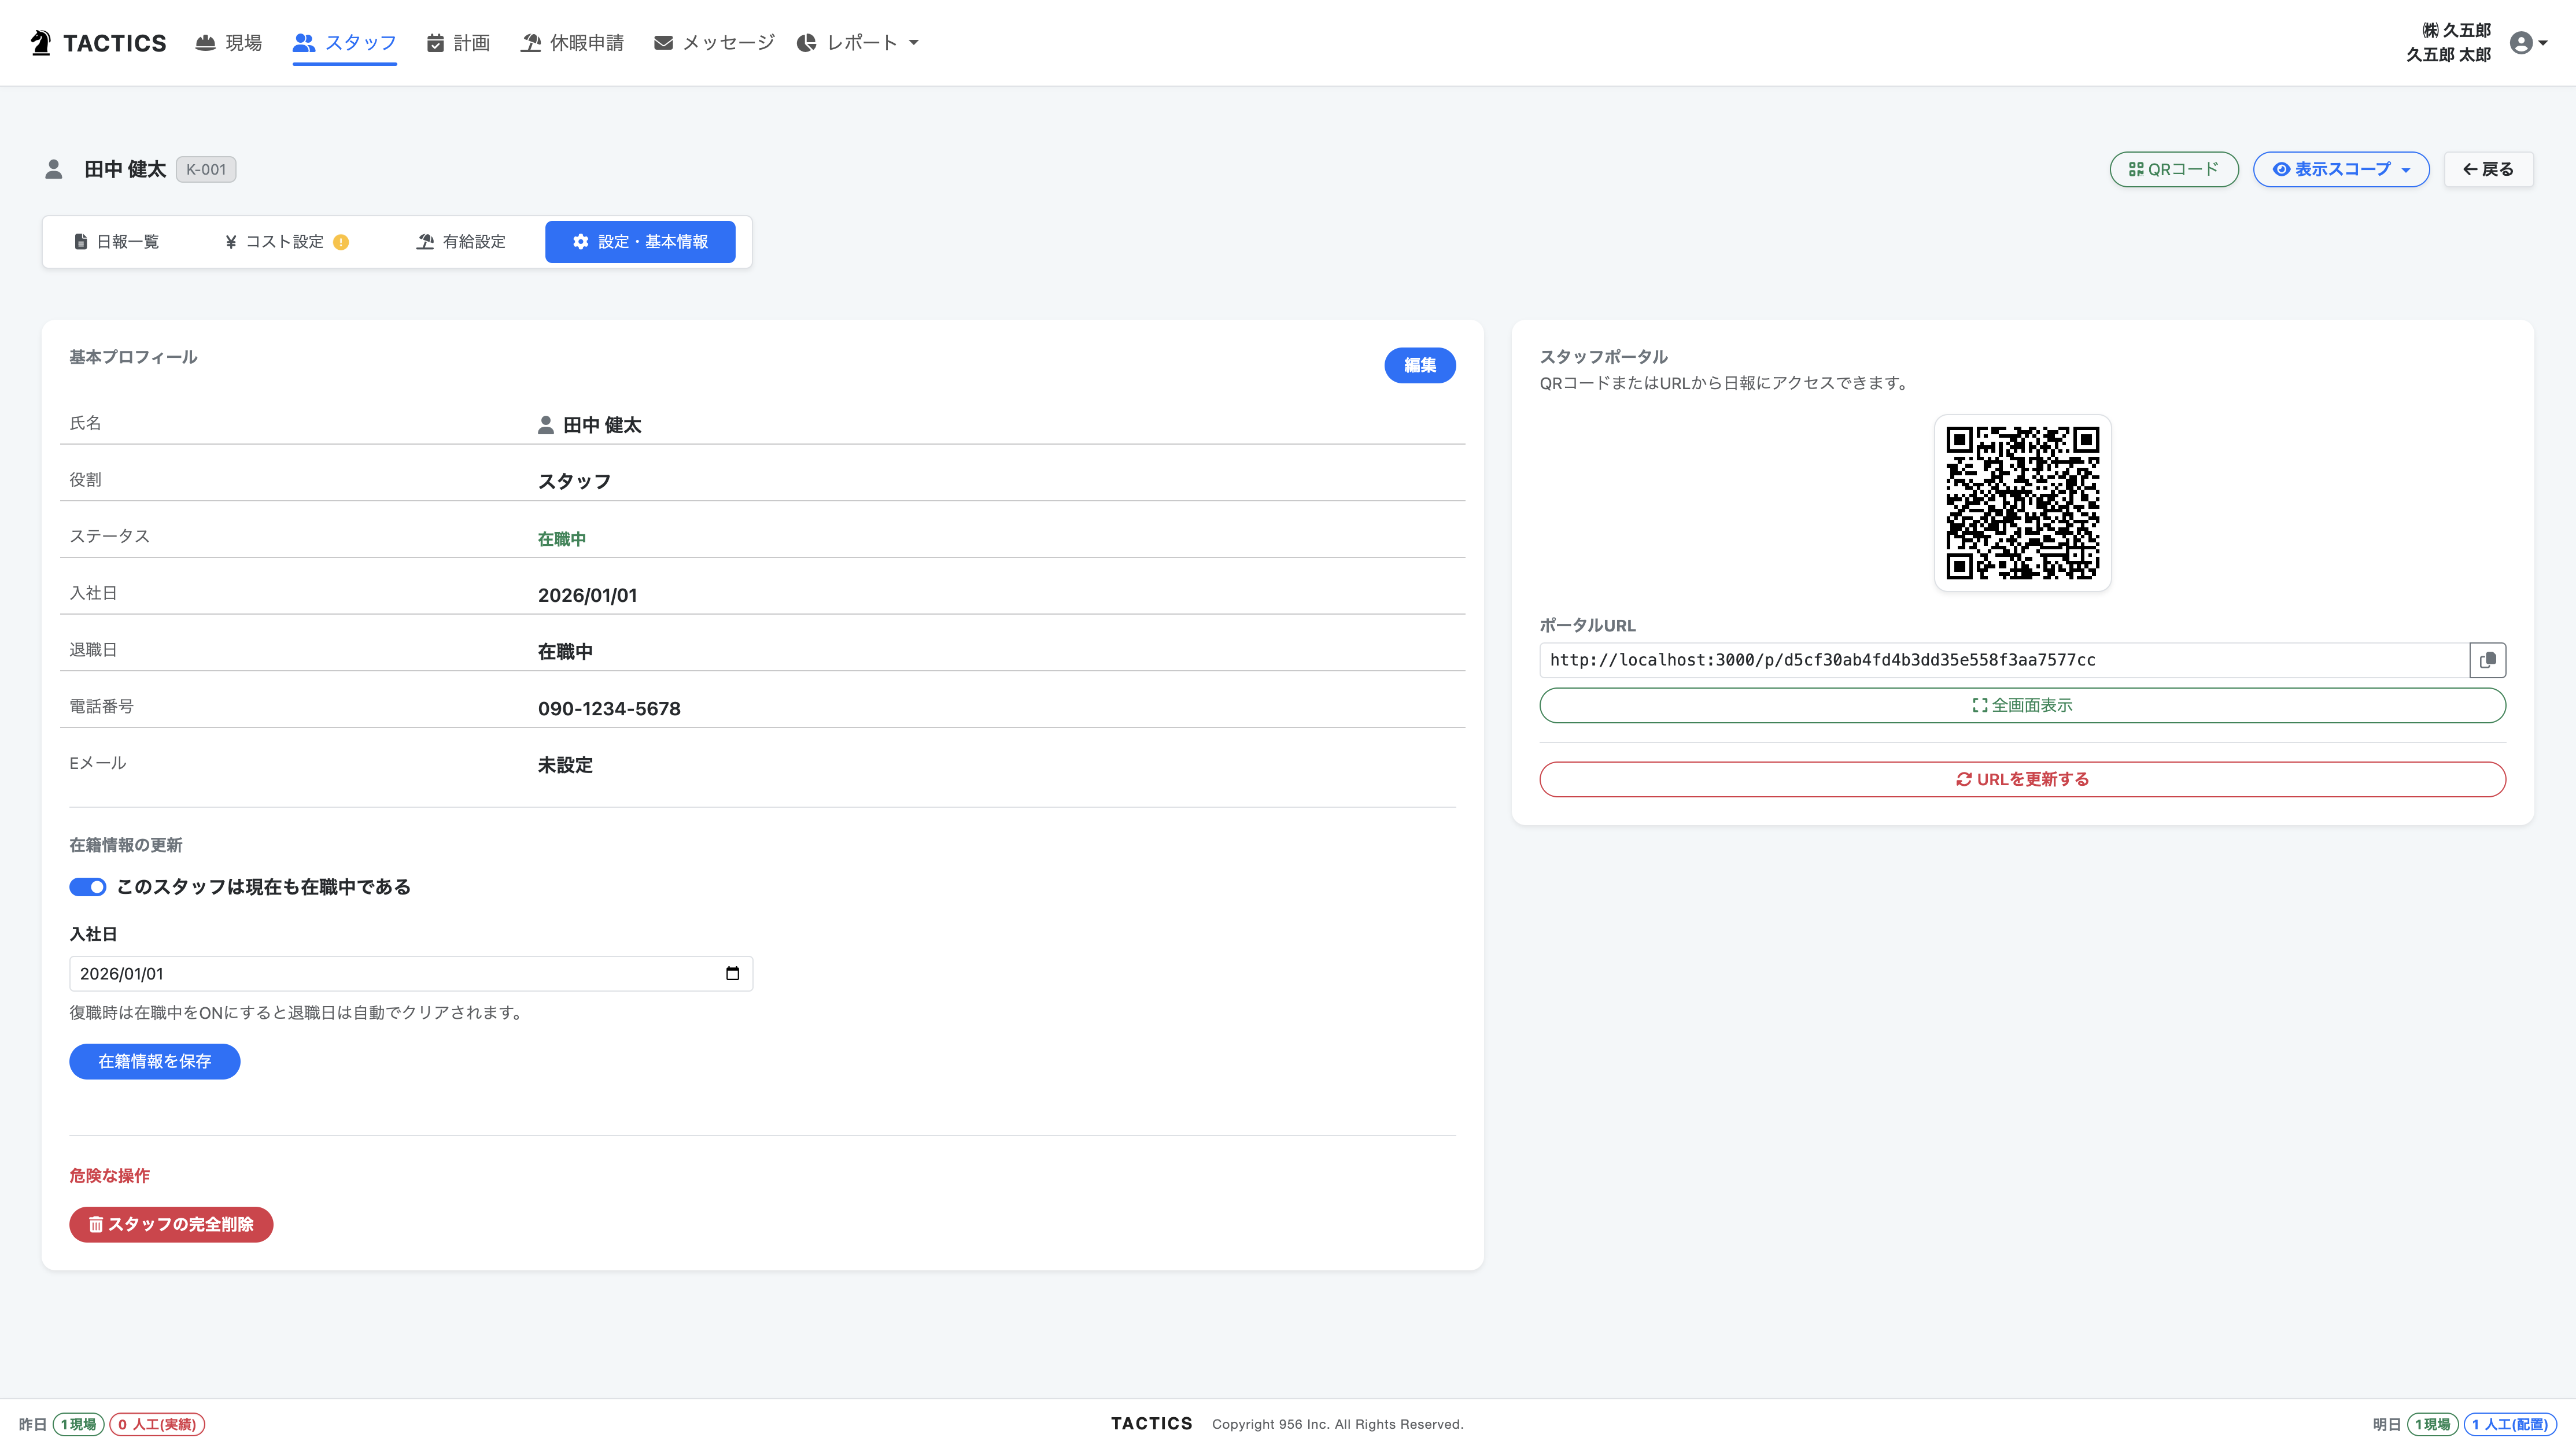Open the calendar picker in 入社日 field
2576x1449 pixels.
732,974
